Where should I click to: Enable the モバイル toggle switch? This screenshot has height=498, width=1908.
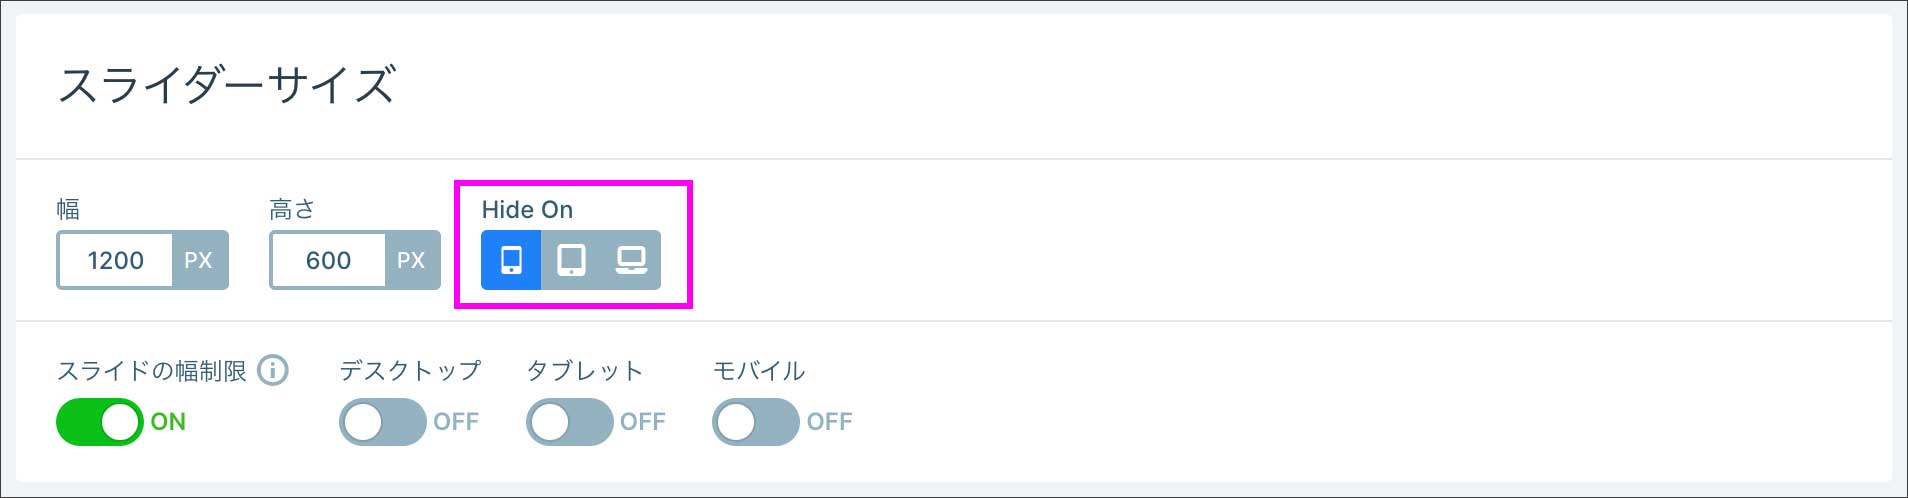pyautogui.click(x=755, y=422)
